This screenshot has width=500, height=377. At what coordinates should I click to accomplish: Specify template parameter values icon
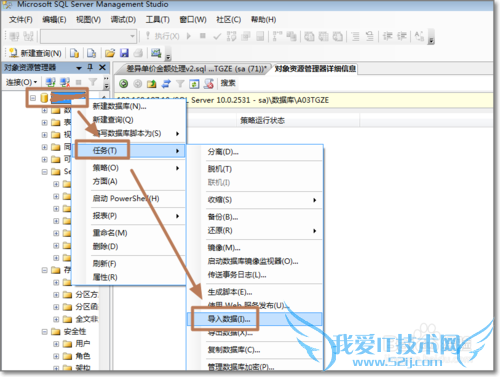[x=419, y=36]
